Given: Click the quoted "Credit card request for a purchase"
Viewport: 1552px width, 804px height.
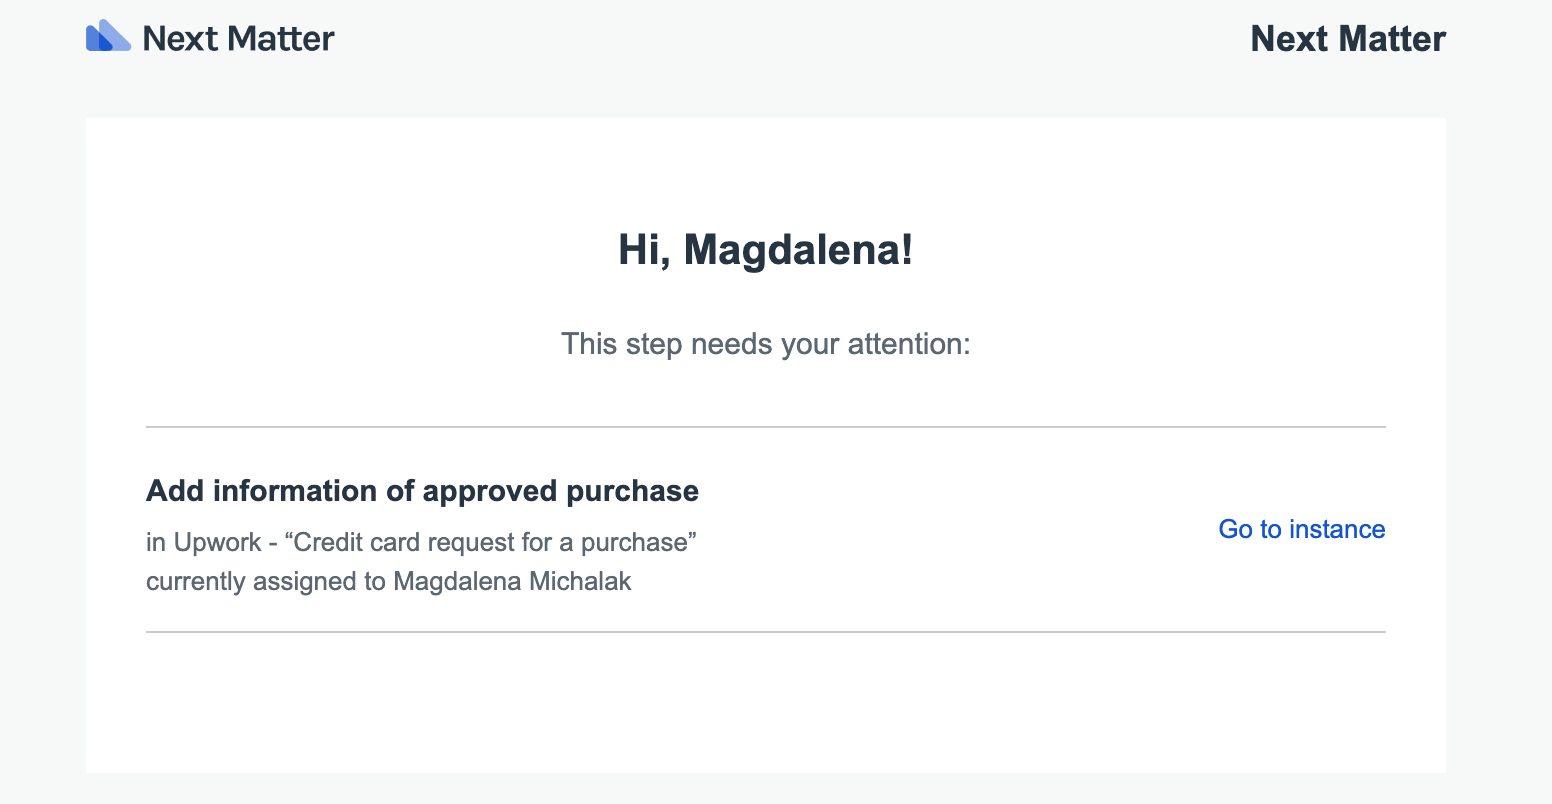Looking at the screenshot, I should click(x=490, y=542).
